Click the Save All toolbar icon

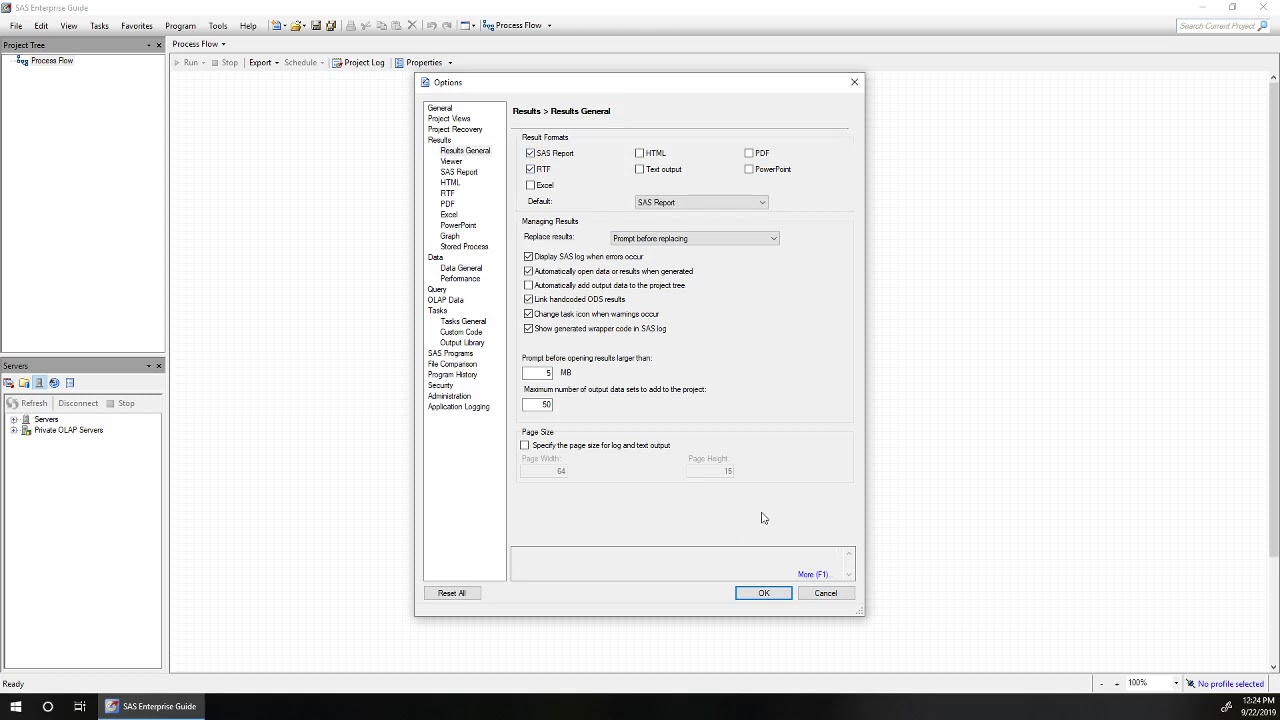pos(331,25)
